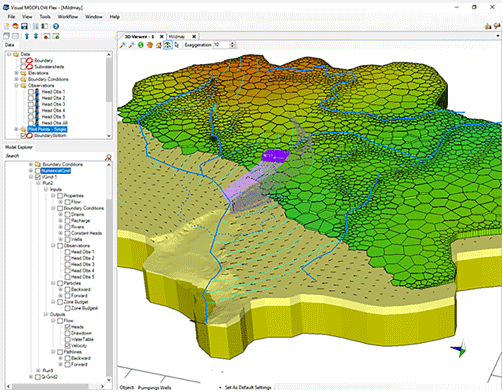Click the orange hand pan icon, viewer toolbar
This screenshot has width=503, height=392.
tap(150, 45)
